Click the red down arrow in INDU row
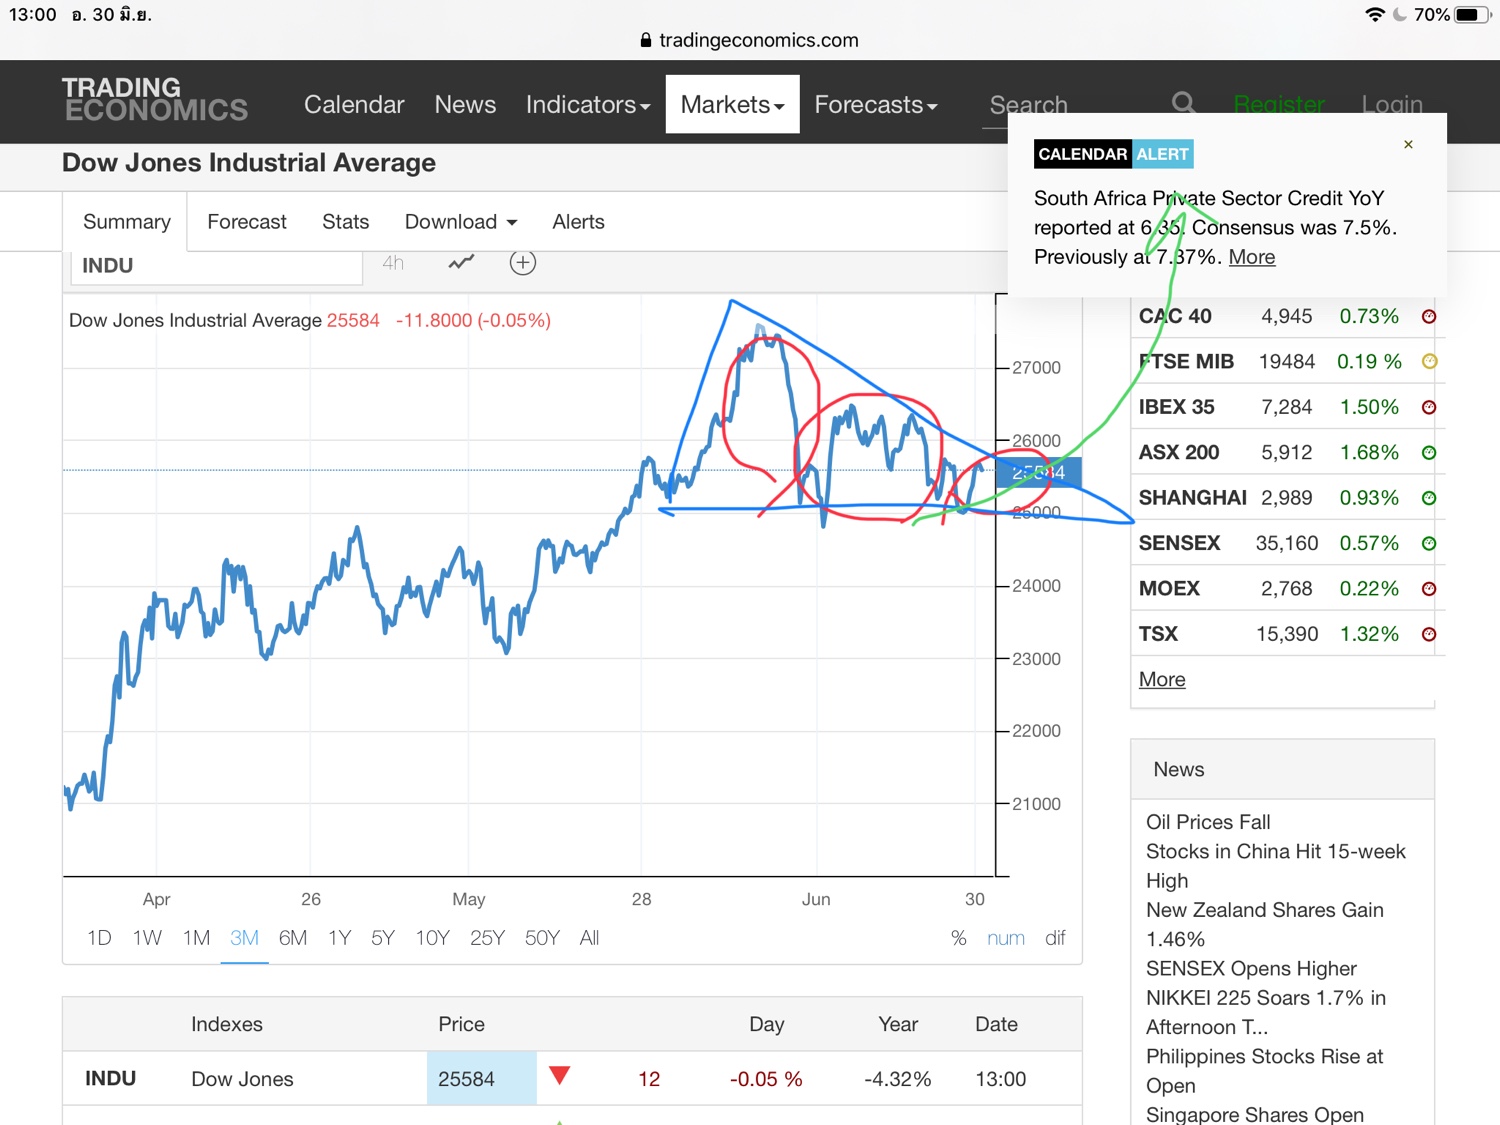Screen dimensions: 1500x1125 pos(560,1076)
